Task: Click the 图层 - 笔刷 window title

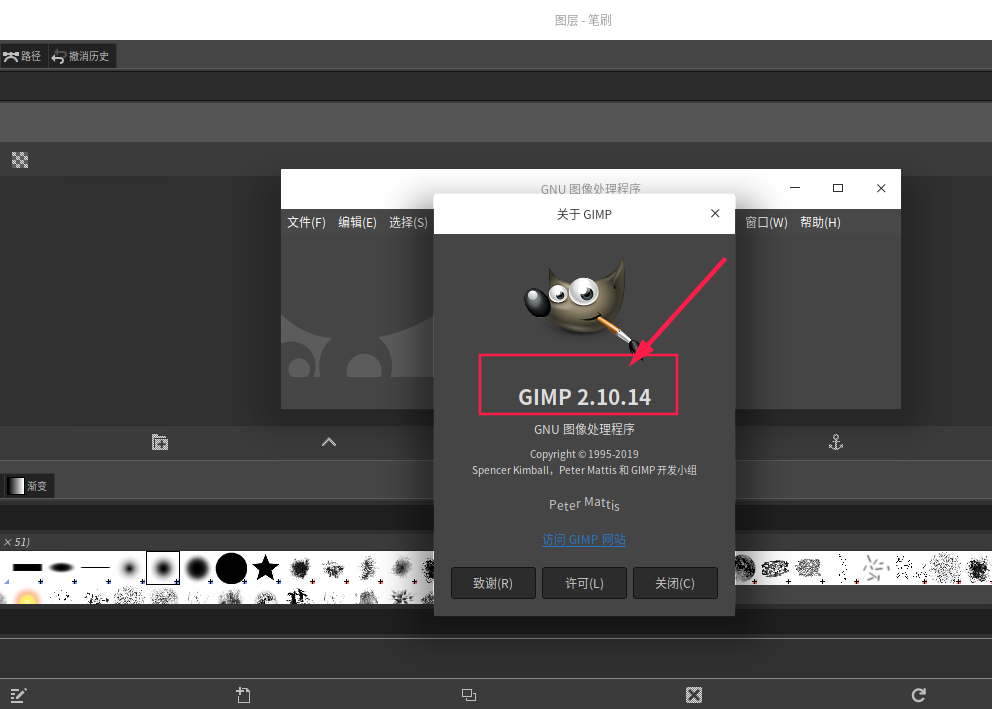Action: coord(583,20)
